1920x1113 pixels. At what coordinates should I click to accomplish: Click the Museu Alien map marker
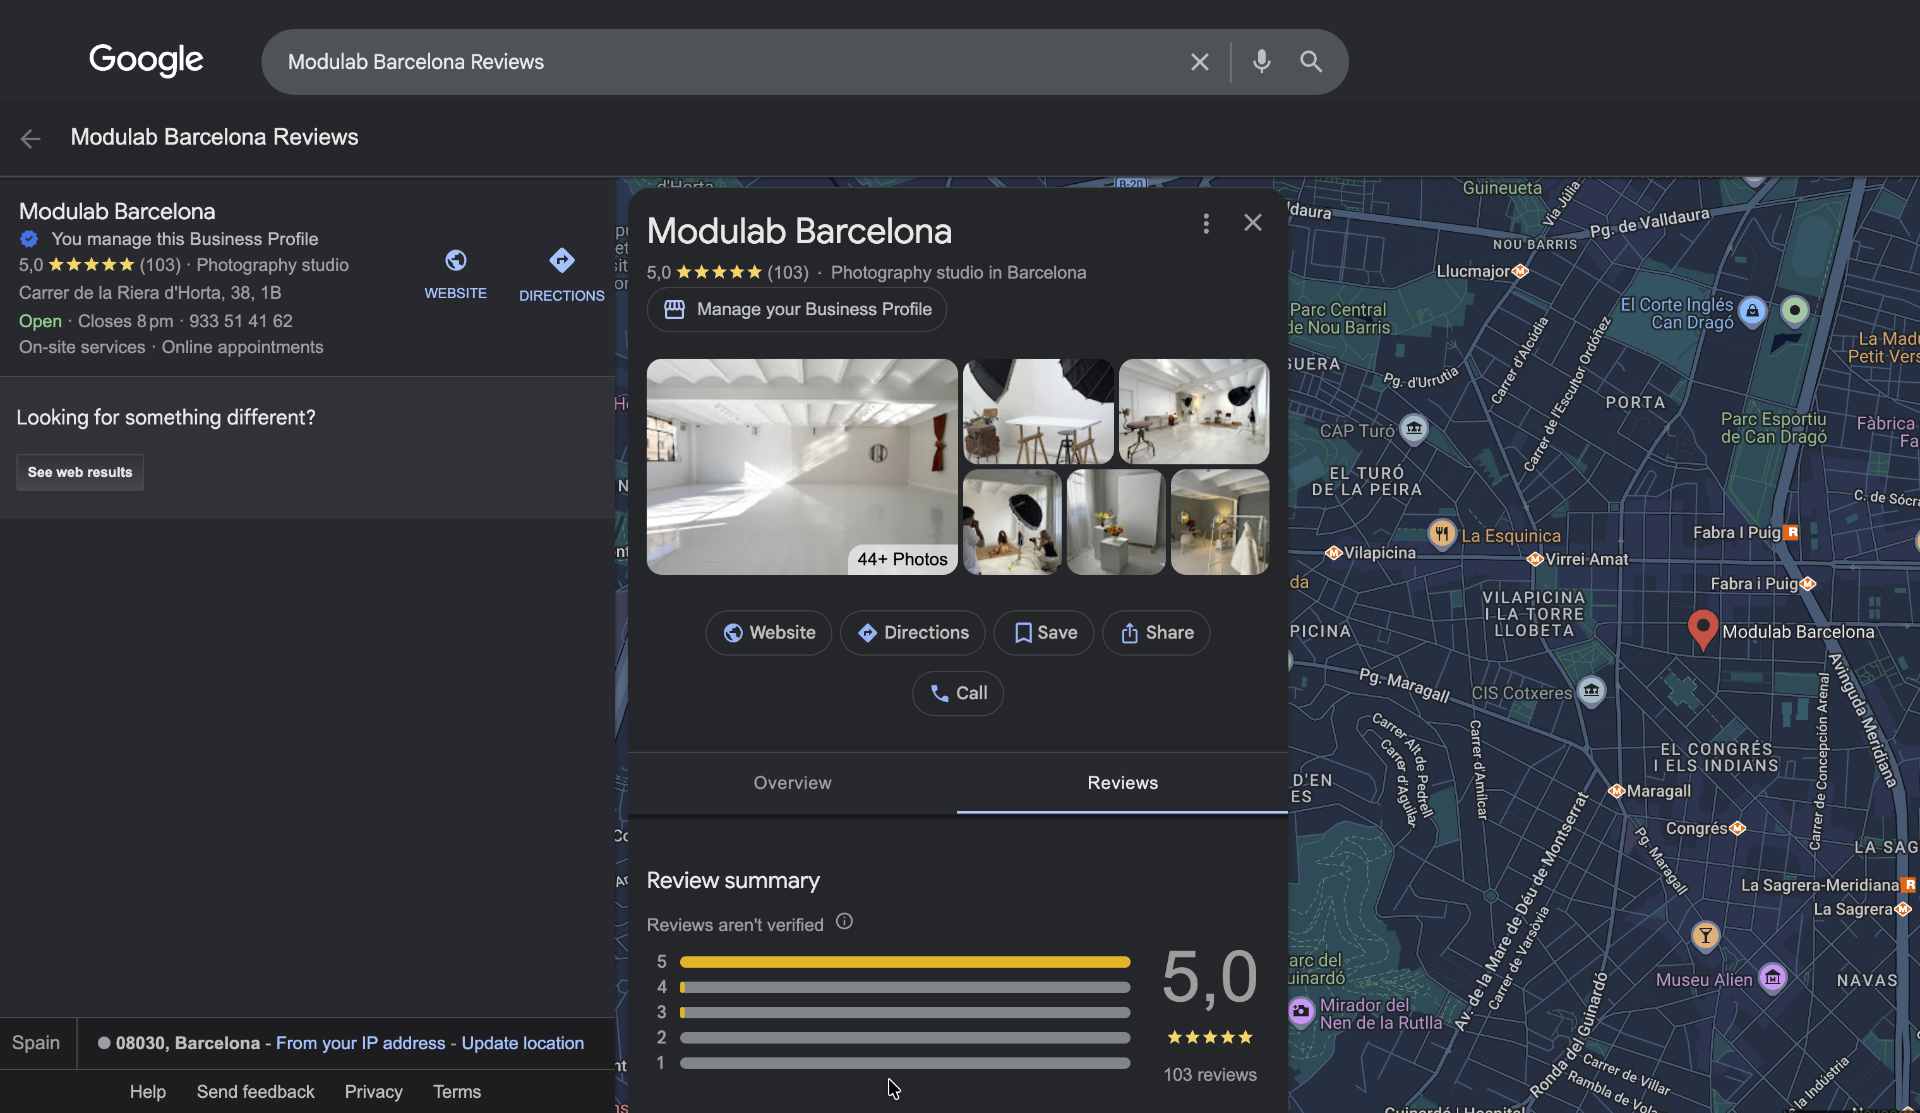pos(1773,978)
